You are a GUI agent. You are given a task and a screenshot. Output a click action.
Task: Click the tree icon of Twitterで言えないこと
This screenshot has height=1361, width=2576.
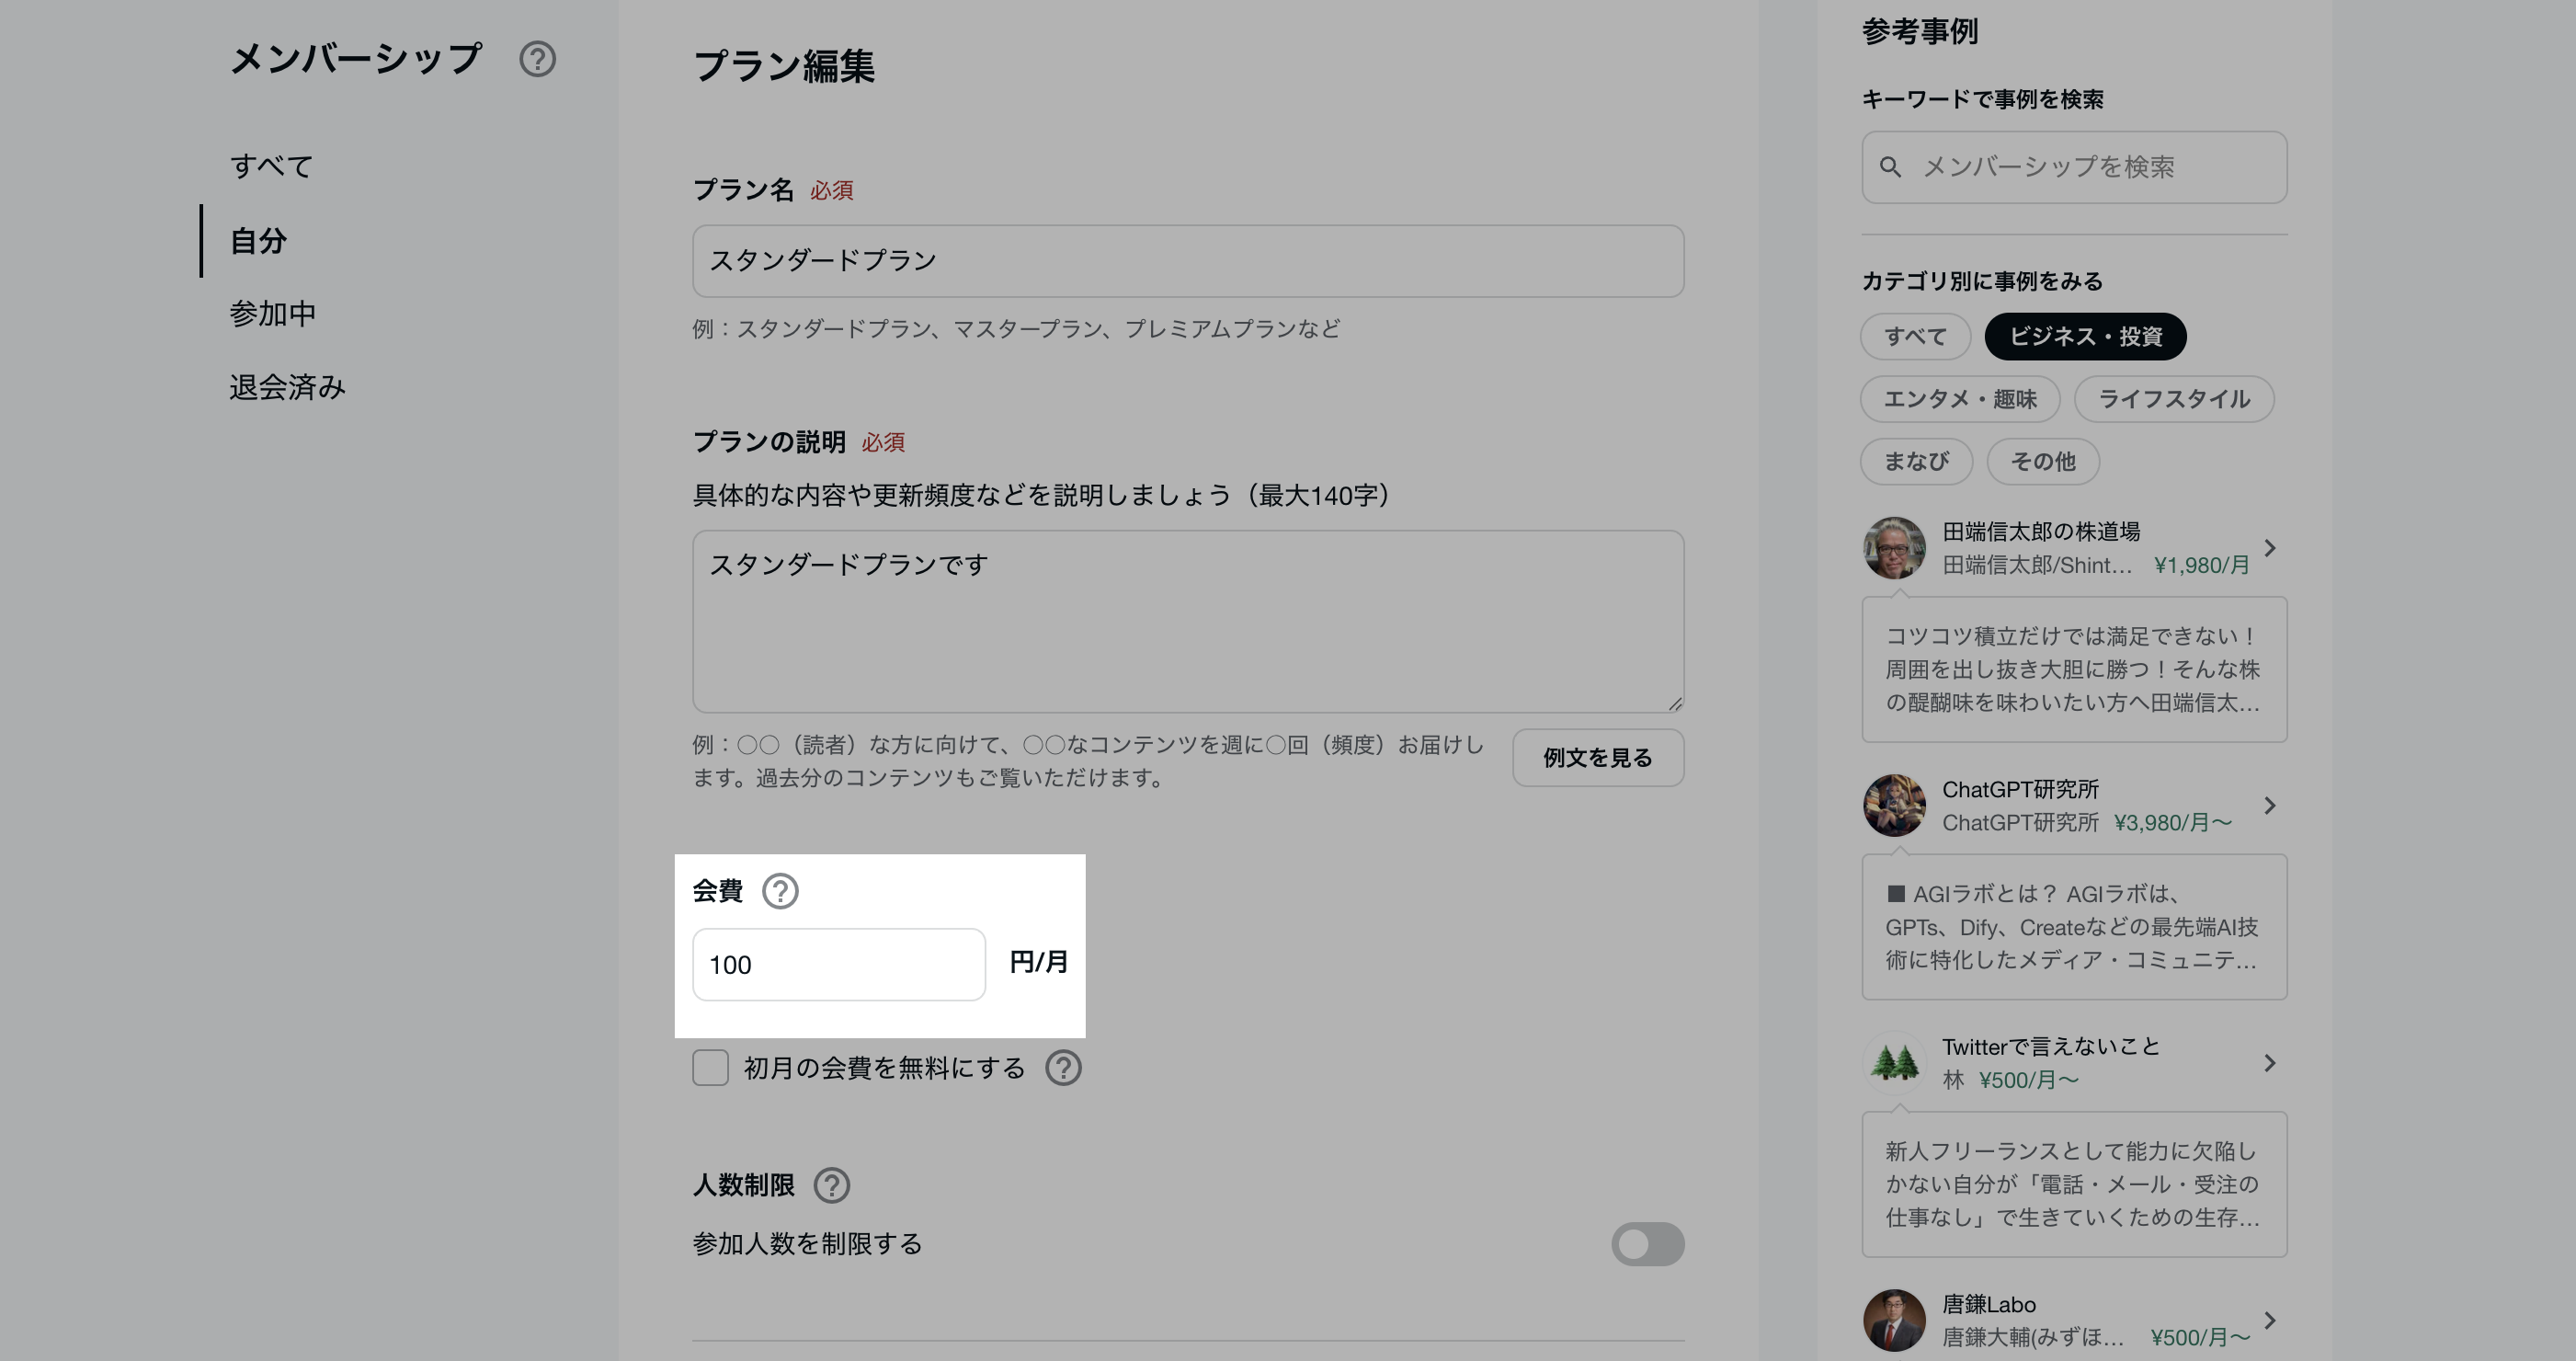(1894, 1062)
